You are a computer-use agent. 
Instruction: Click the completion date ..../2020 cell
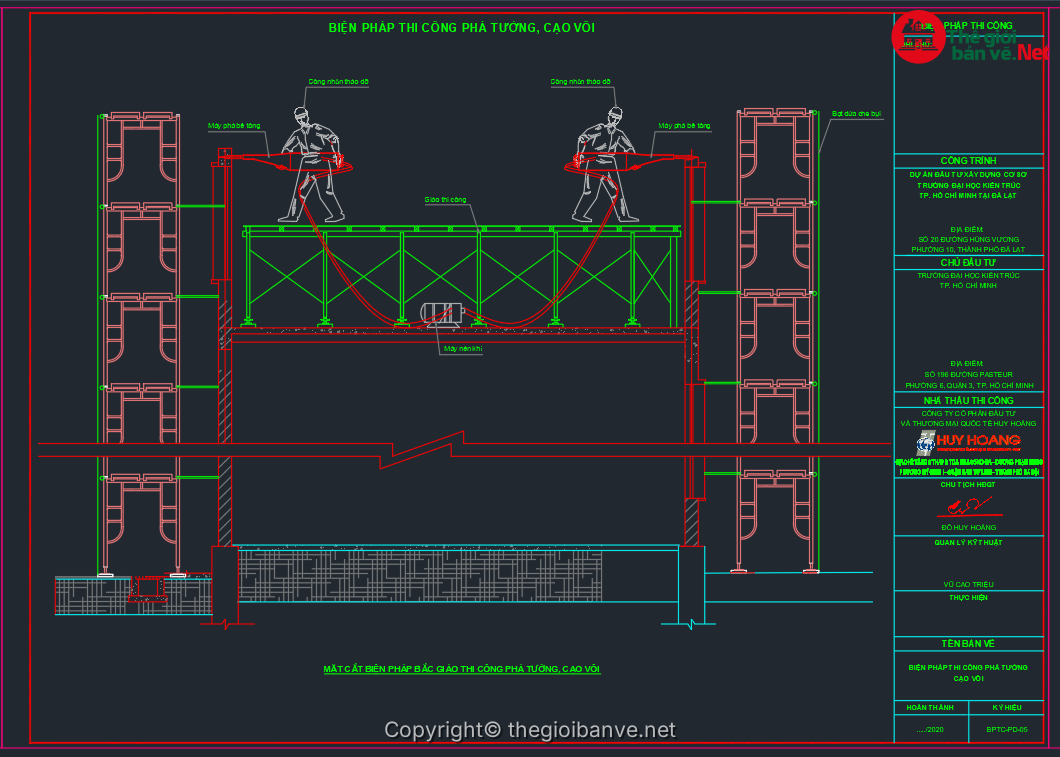[x=930, y=730]
